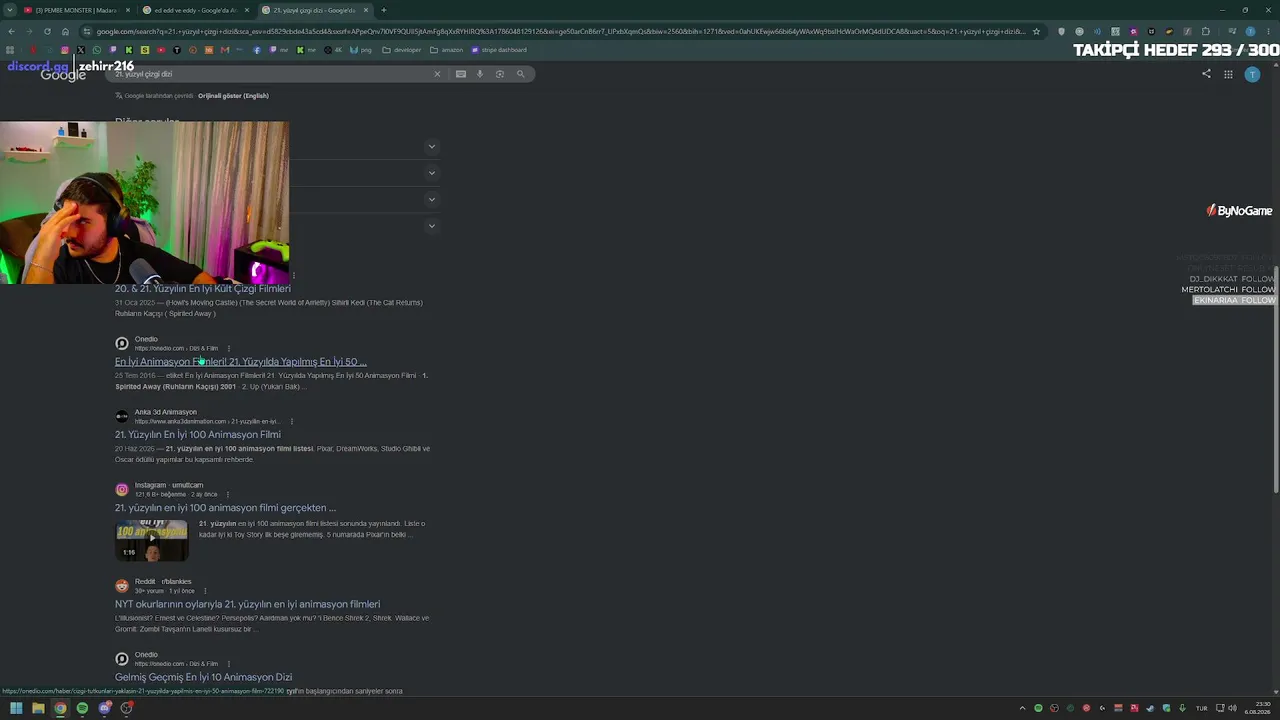Viewport: 1280px width, 720px height.
Task: Reload the current page
Action: tap(47, 31)
